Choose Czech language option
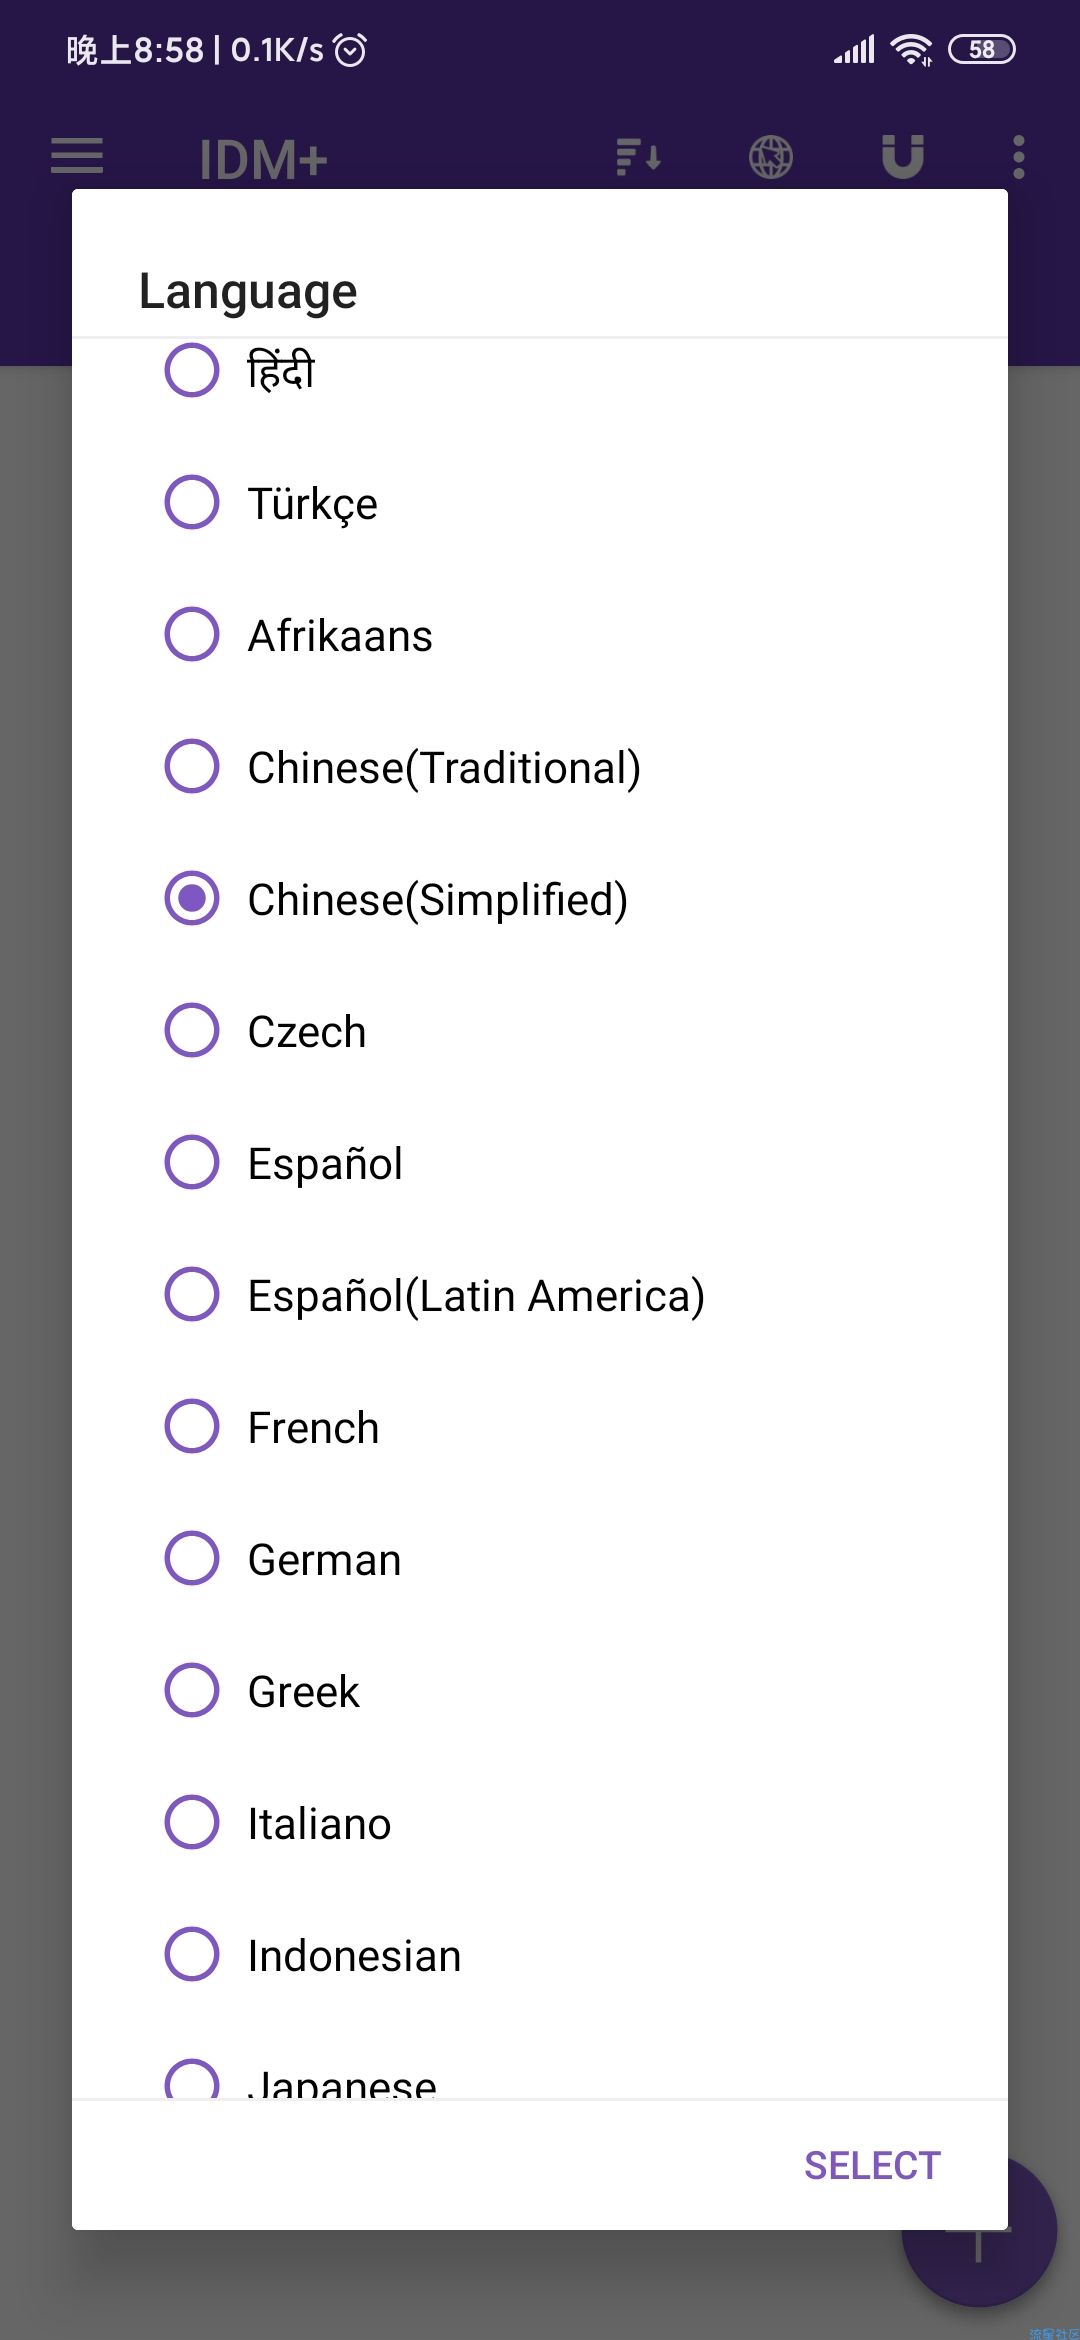The image size is (1080, 2340). point(192,1030)
